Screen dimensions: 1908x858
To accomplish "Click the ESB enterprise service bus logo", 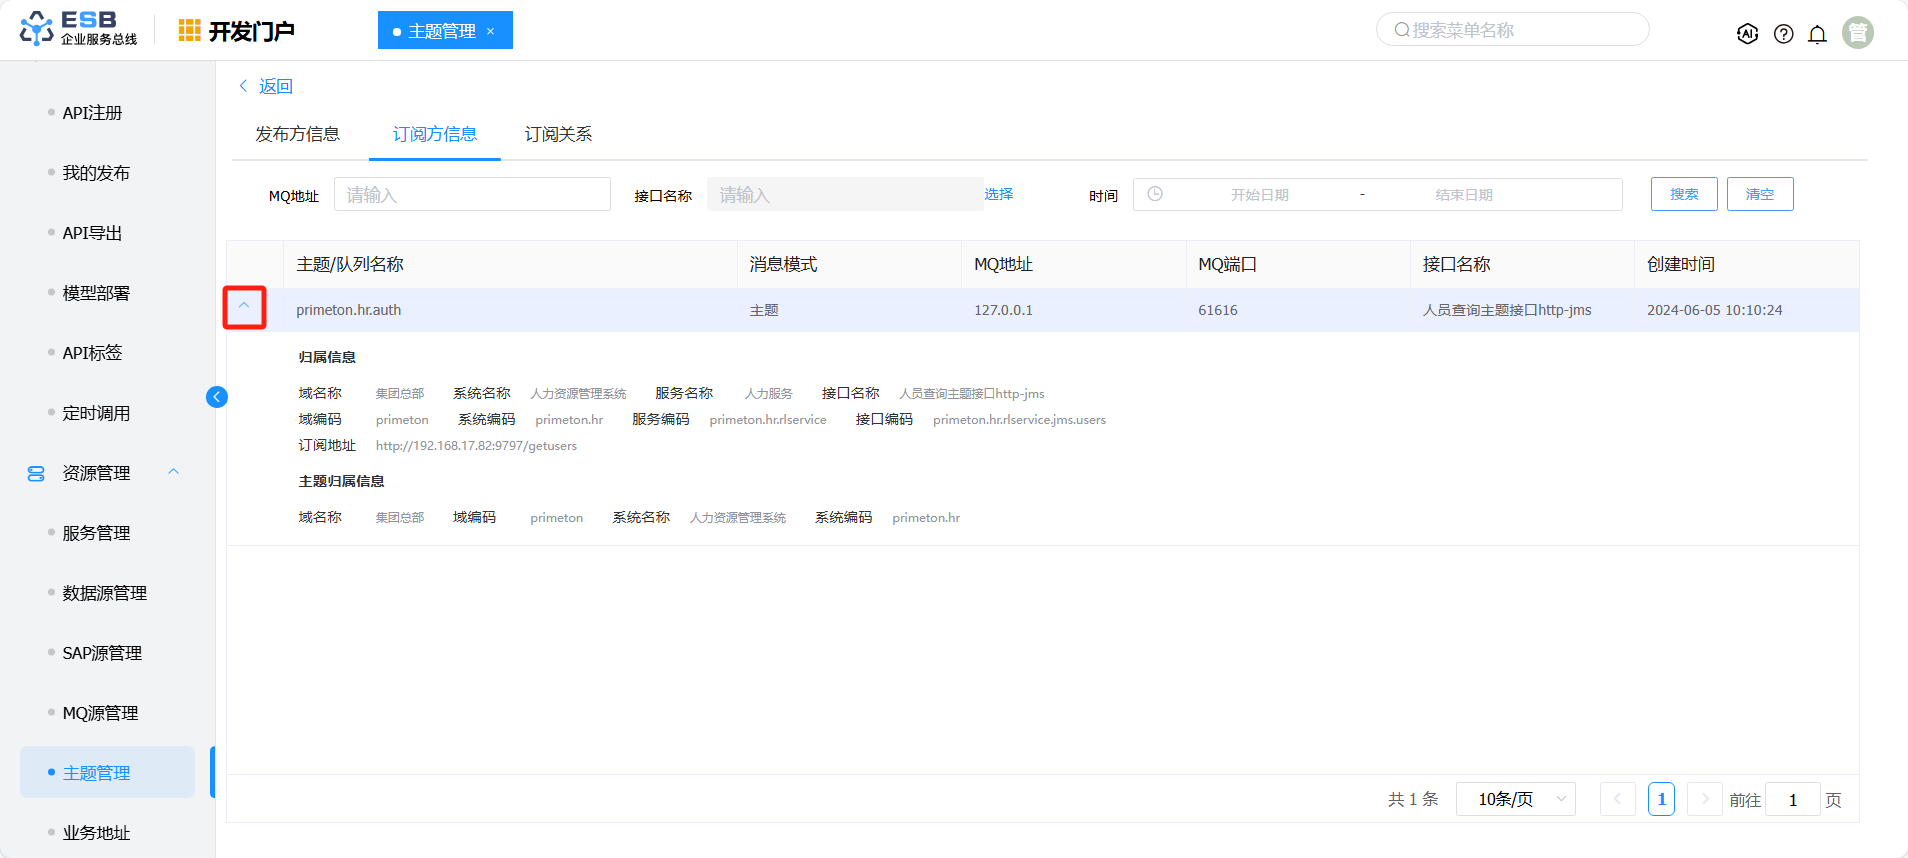I will point(78,29).
